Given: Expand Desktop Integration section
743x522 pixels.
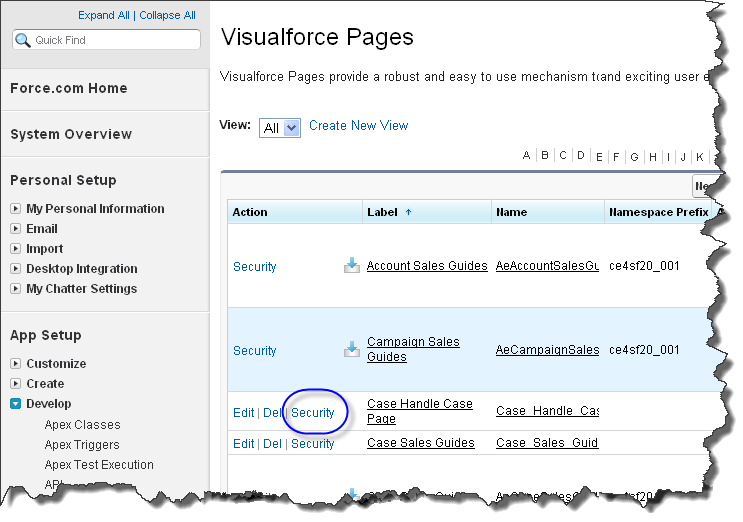Looking at the screenshot, I should click(16, 268).
